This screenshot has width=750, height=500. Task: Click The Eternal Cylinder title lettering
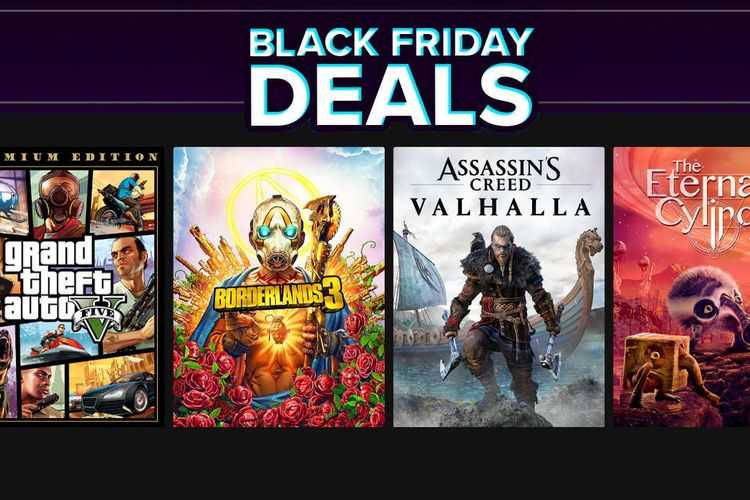click(698, 201)
